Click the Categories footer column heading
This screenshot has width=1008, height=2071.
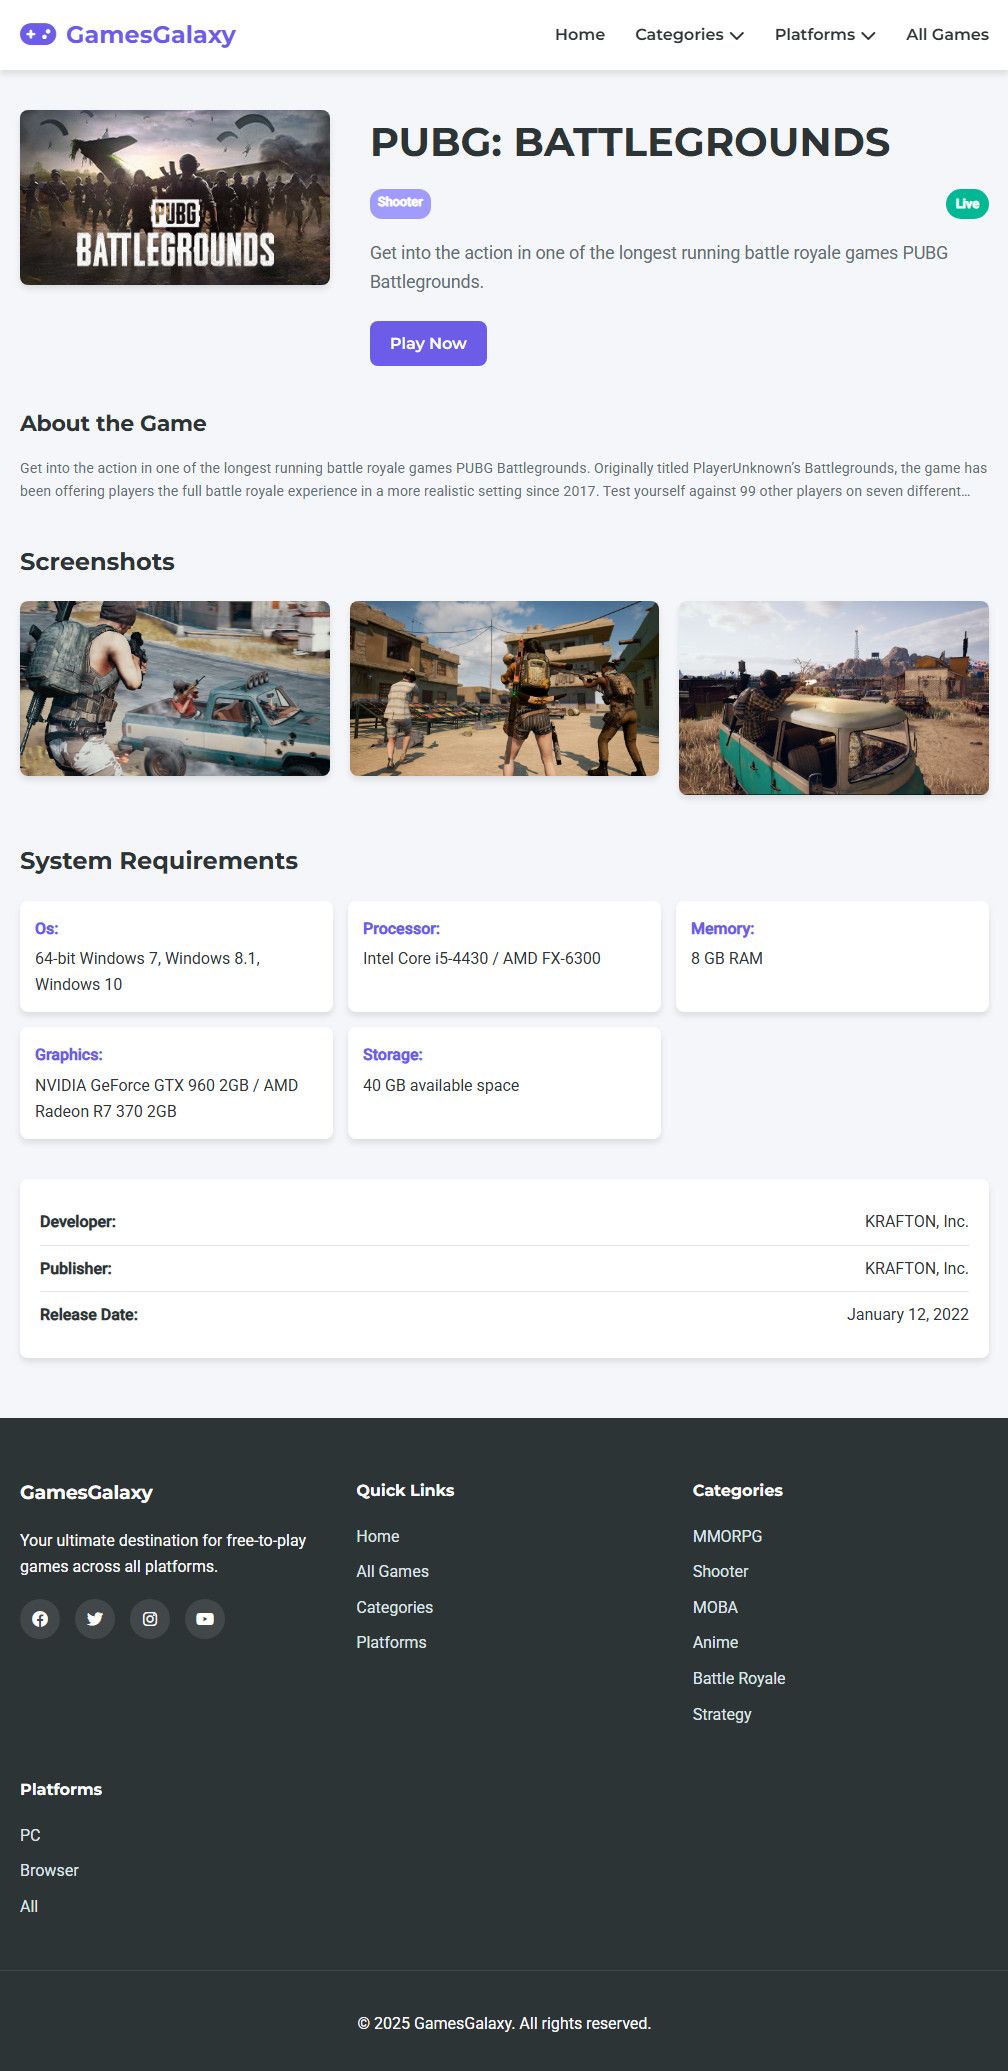coord(738,1490)
